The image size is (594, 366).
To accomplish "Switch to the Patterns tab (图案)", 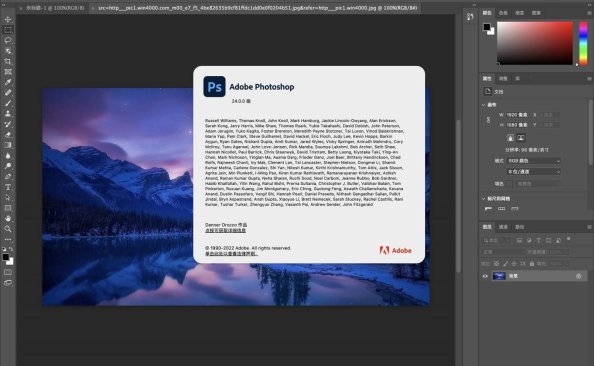I will (x=536, y=13).
